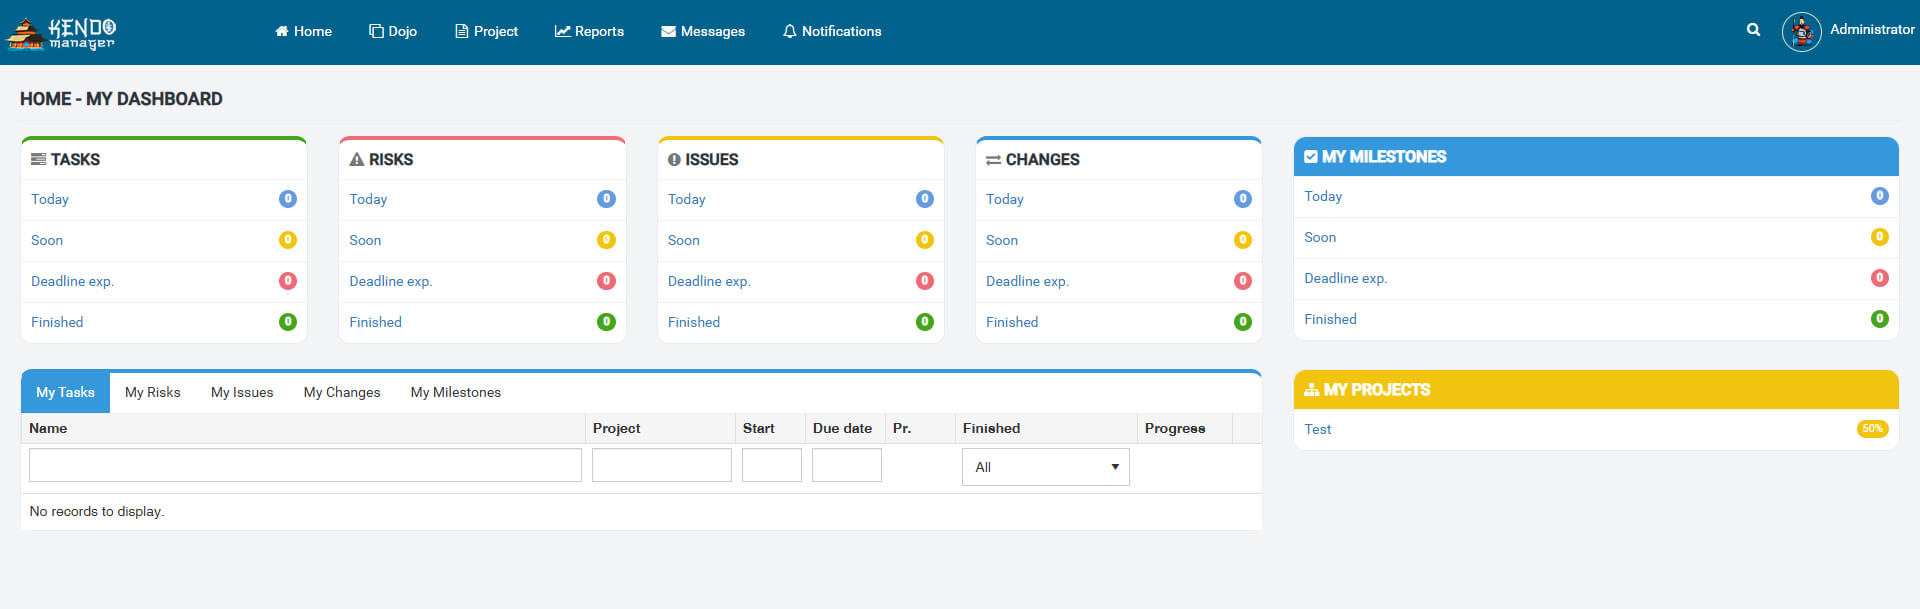Focus the Start date filter field
This screenshot has height=609, width=1920.
click(x=772, y=465)
